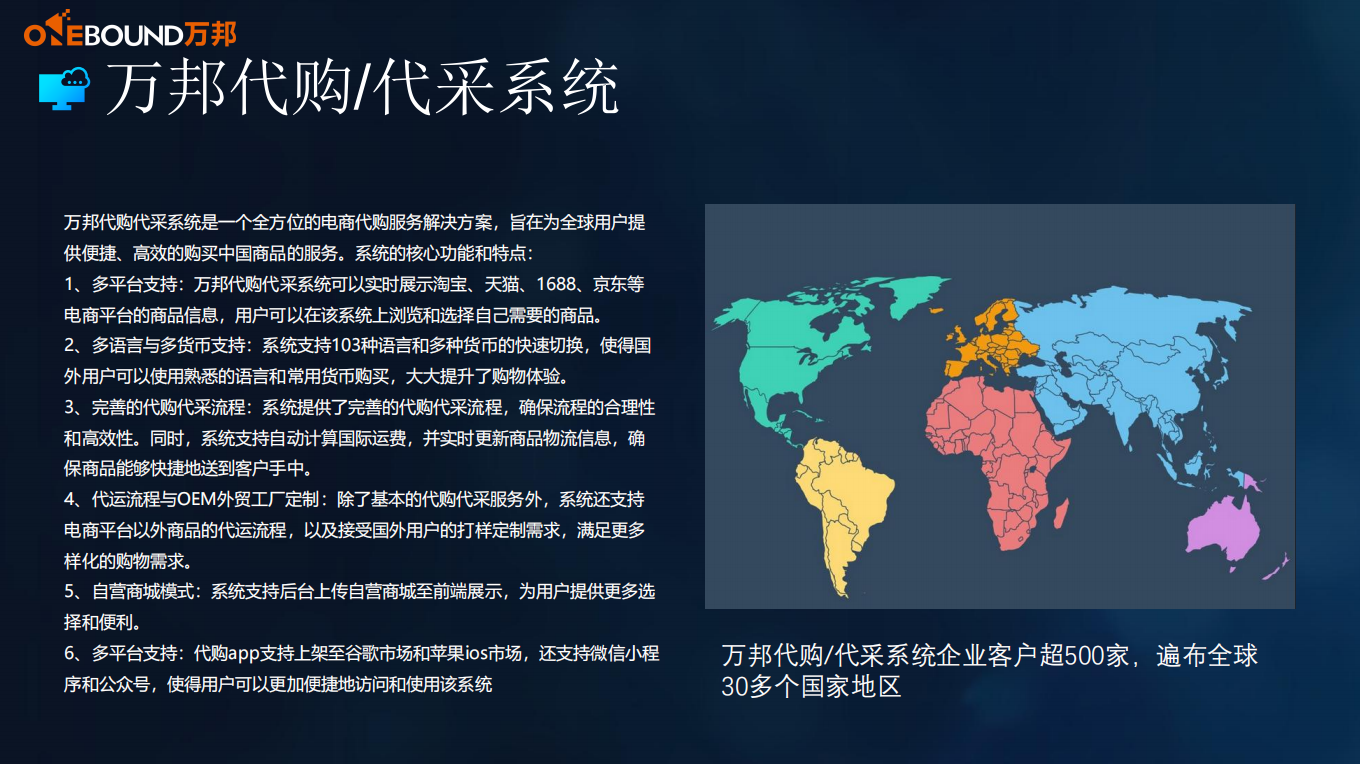The image size is (1360, 764).
Task: Click the paragraph starting 万邦代购代采系统是一个全方位
Action: 354,238
